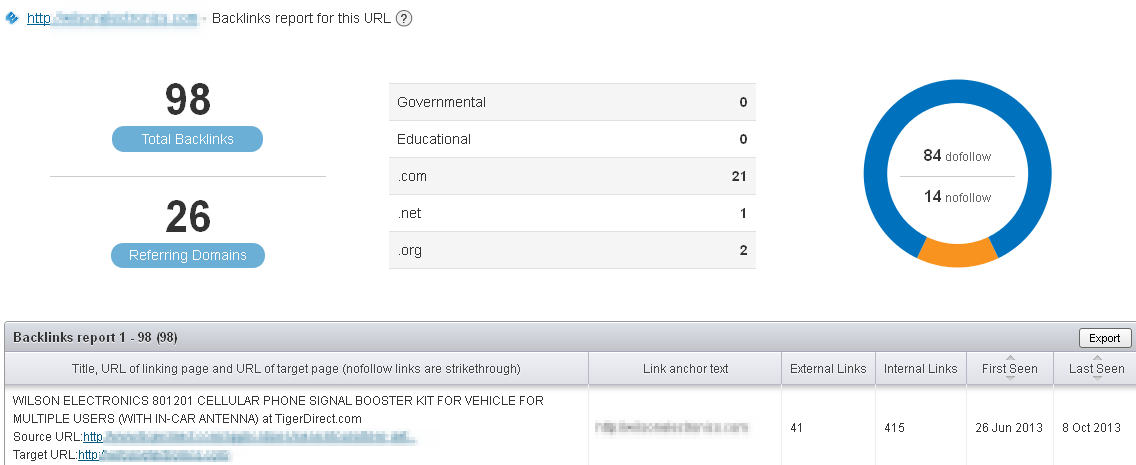Screen dimensions: 1136x465
Task: Click the Referring Domains badge
Action: coord(188,255)
